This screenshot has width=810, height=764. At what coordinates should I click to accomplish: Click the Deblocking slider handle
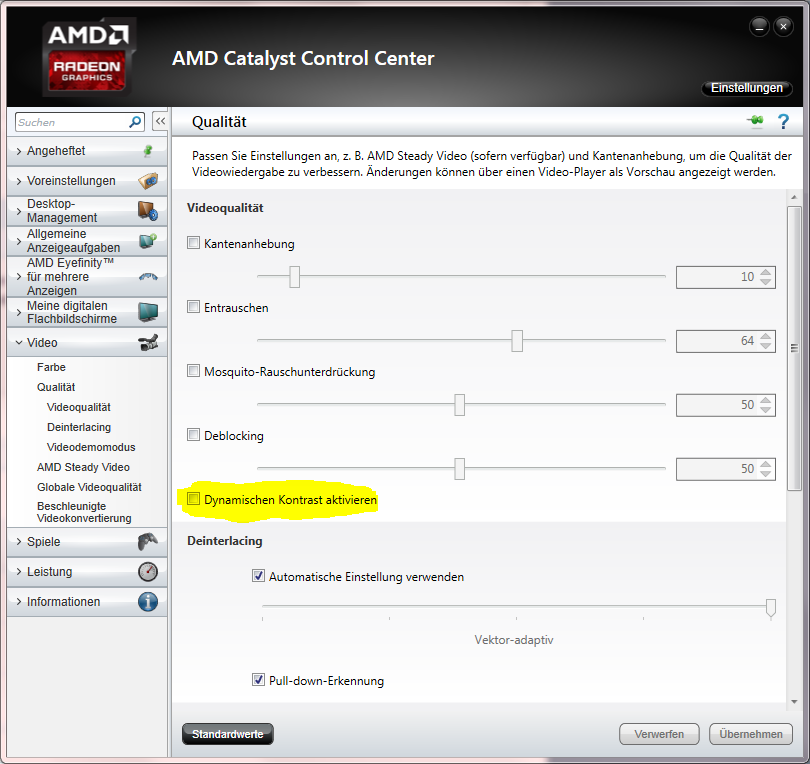[x=459, y=469]
